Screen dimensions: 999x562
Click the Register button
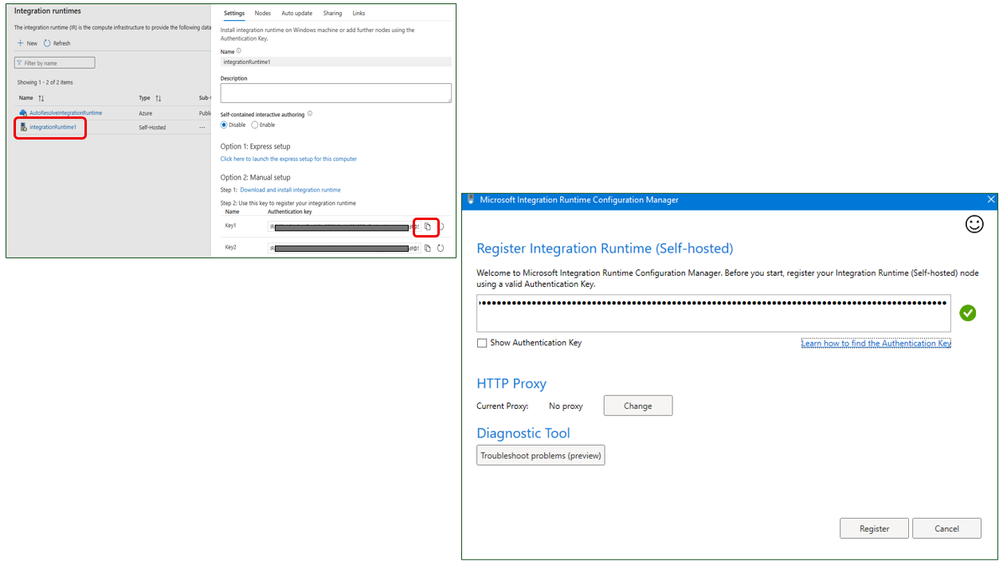874,529
